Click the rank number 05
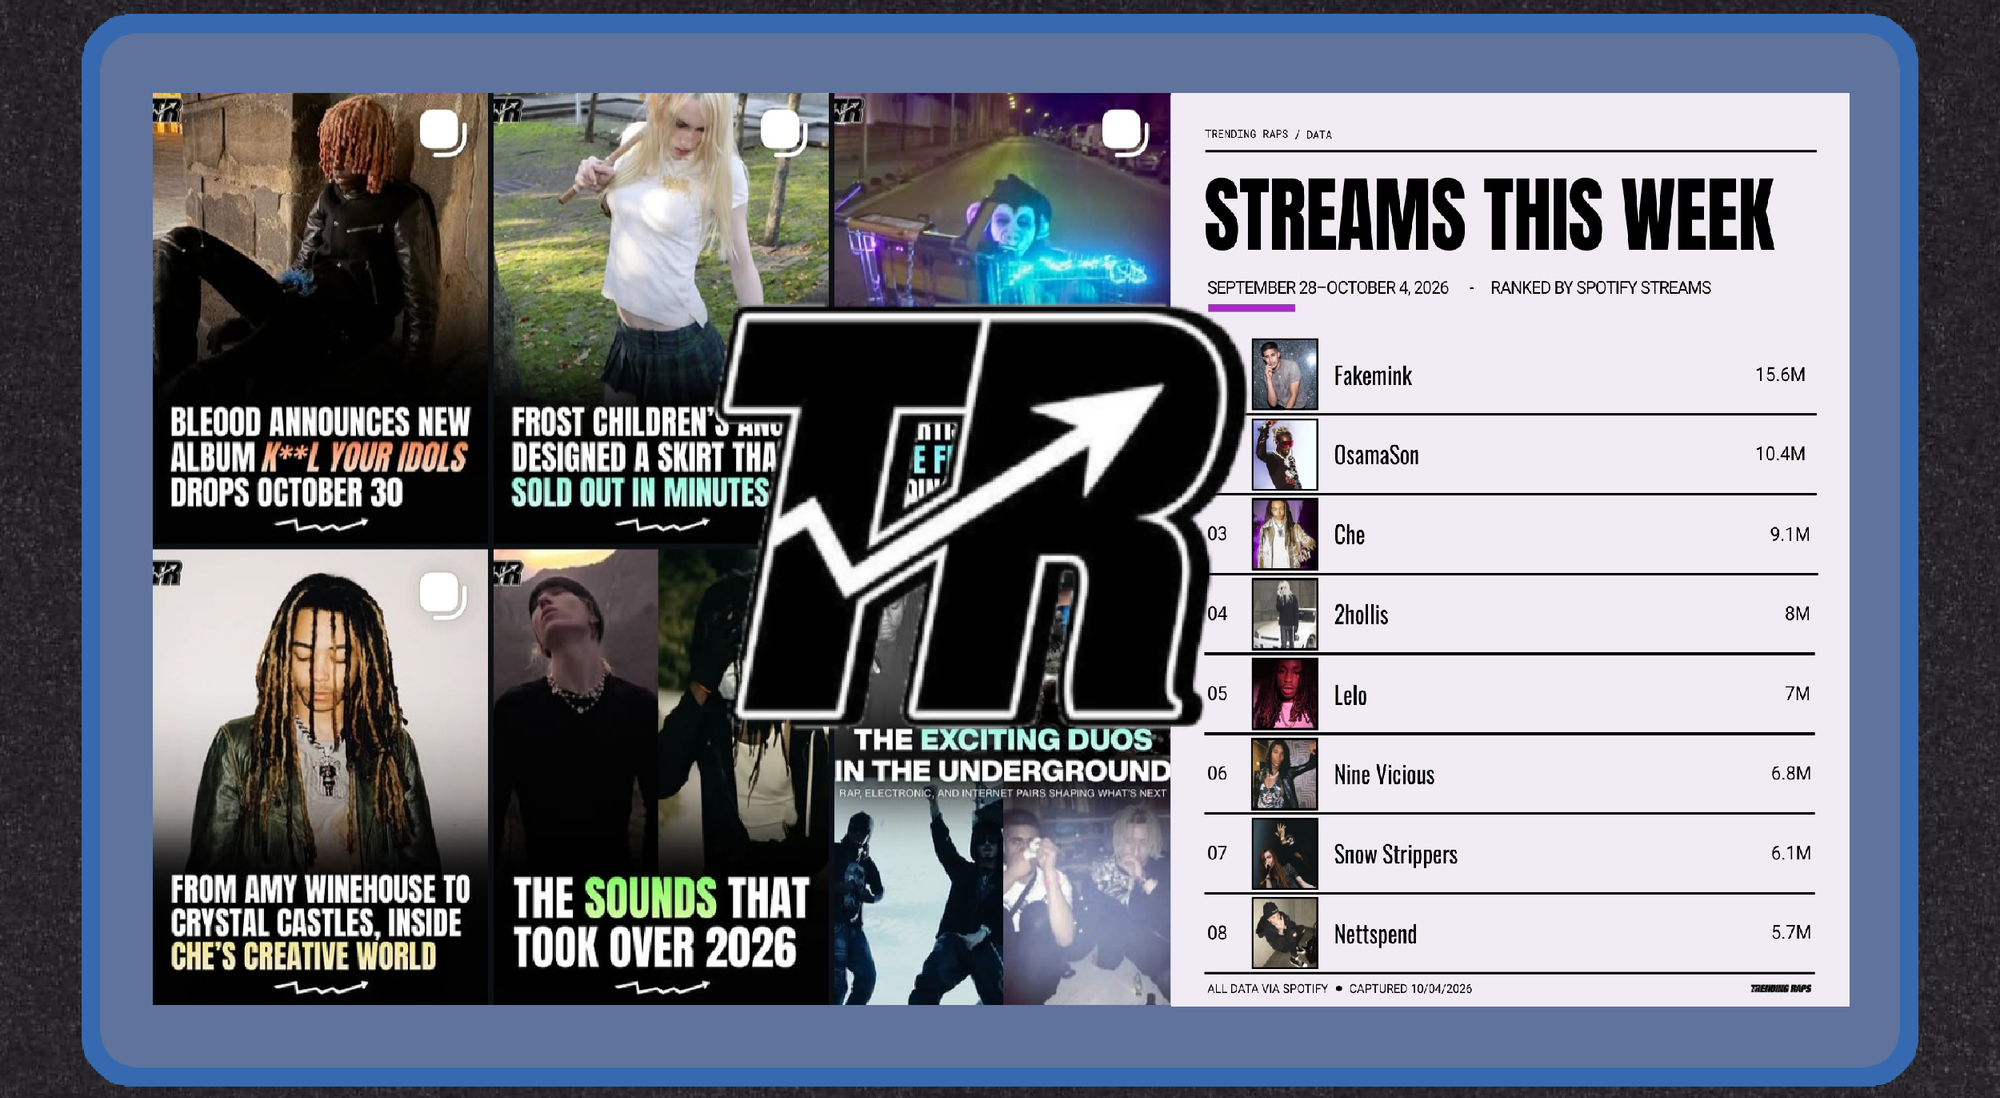The image size is (2000, 1098). pyautogui.click(x=1217, y=694)
